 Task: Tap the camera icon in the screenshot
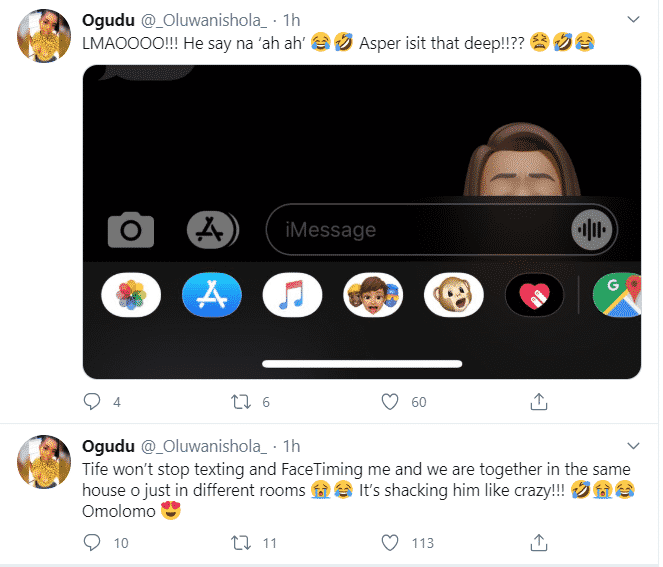click(x=130, y=231)
